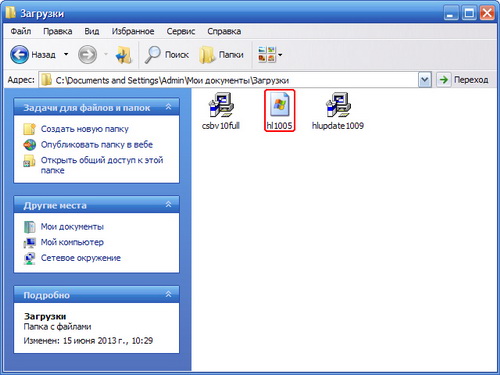This screenshot has width=500, height=375.
Task: Minimize the Загрузки window
Action: (x=451, y=13)
